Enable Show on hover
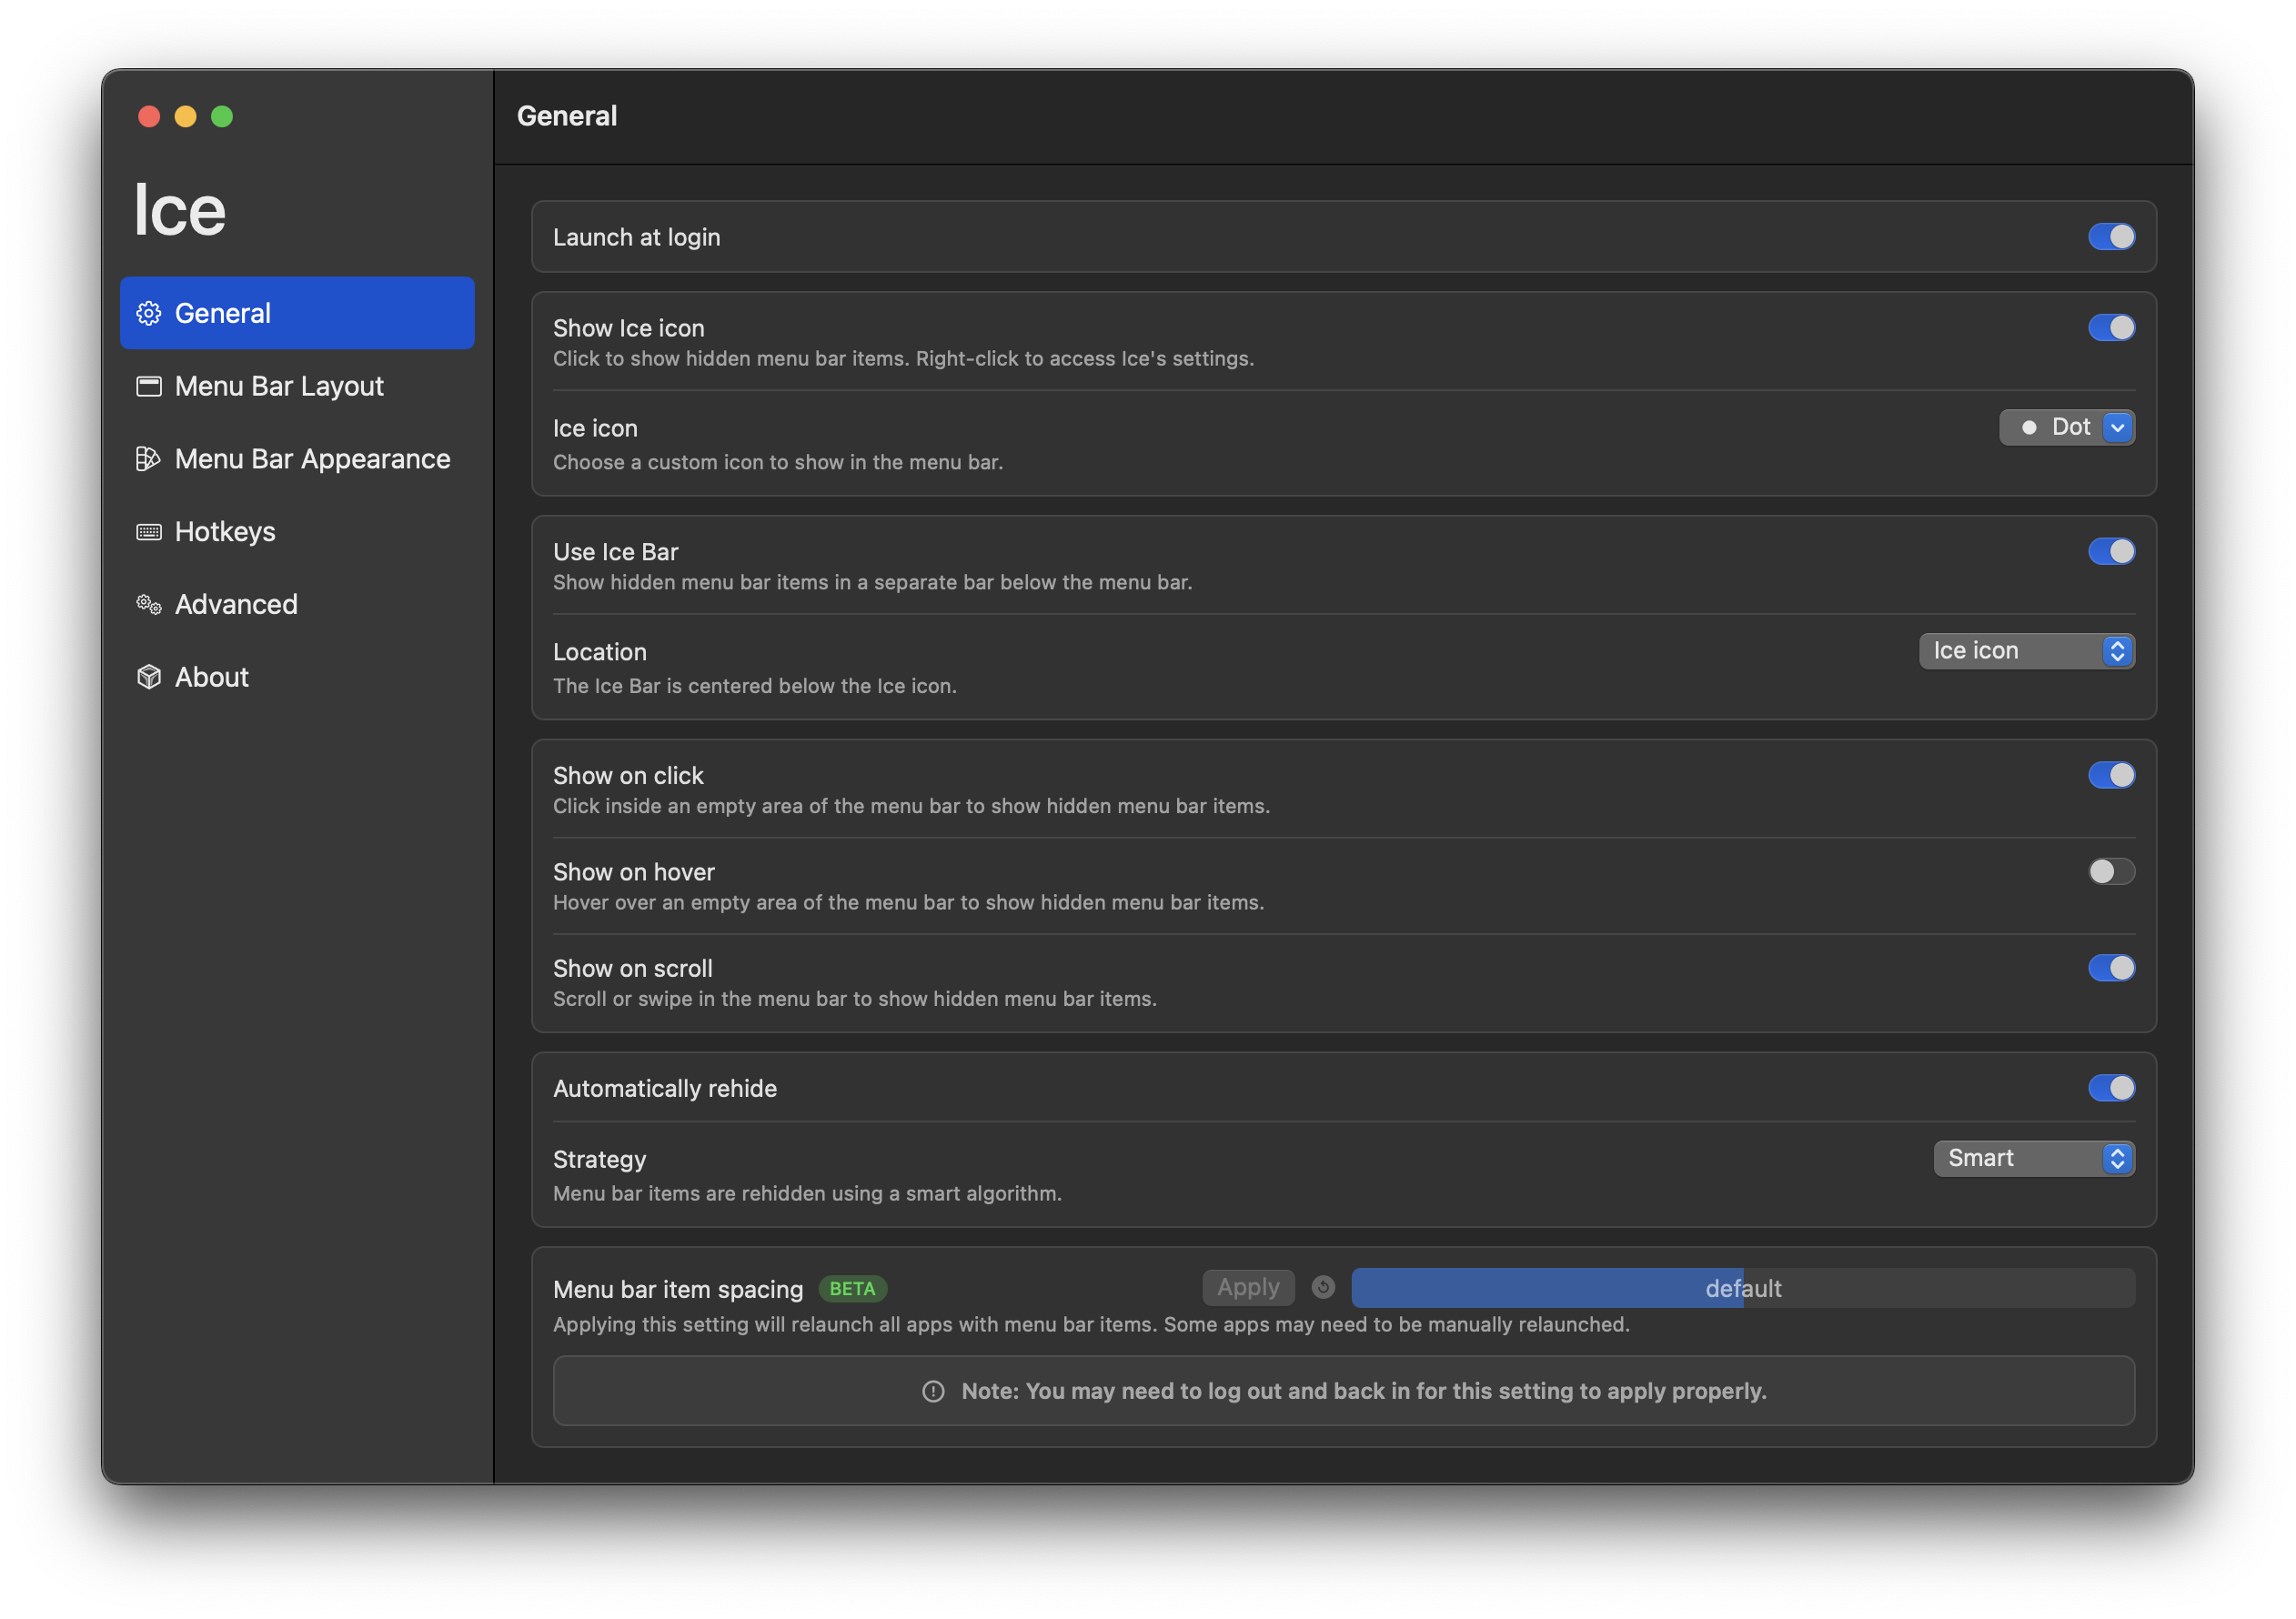Image resolution: width=2296 pixels, height=1619 pixels. (x=2111, y=872)
